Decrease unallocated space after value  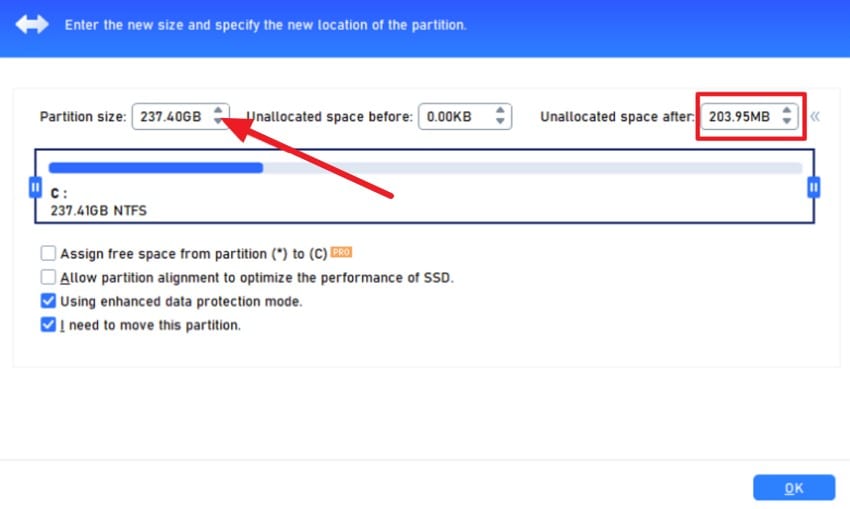pos(787,122)
